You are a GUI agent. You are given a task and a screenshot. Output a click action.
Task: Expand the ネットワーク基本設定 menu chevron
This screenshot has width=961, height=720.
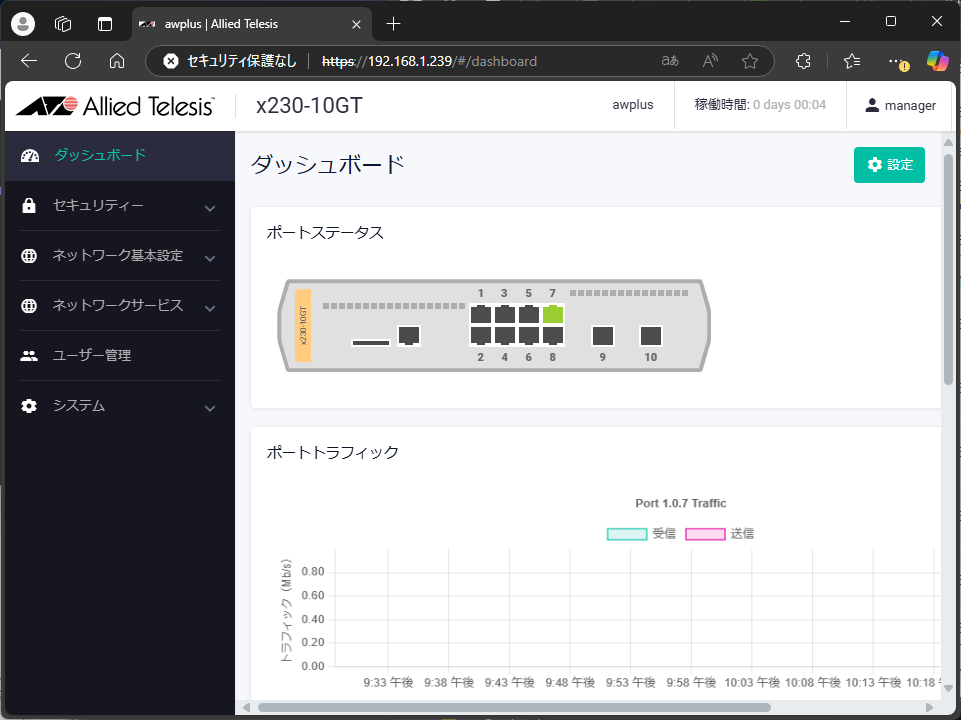point(210,258)
